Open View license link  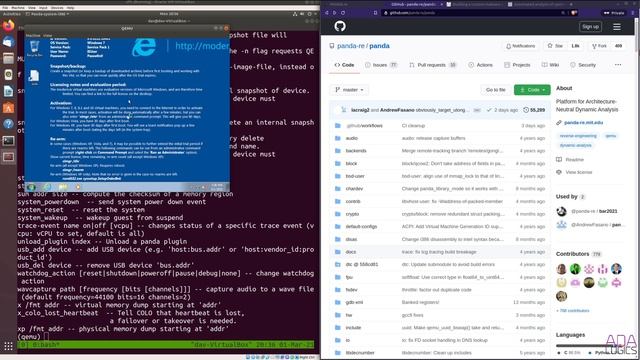[x=578, y=172]
